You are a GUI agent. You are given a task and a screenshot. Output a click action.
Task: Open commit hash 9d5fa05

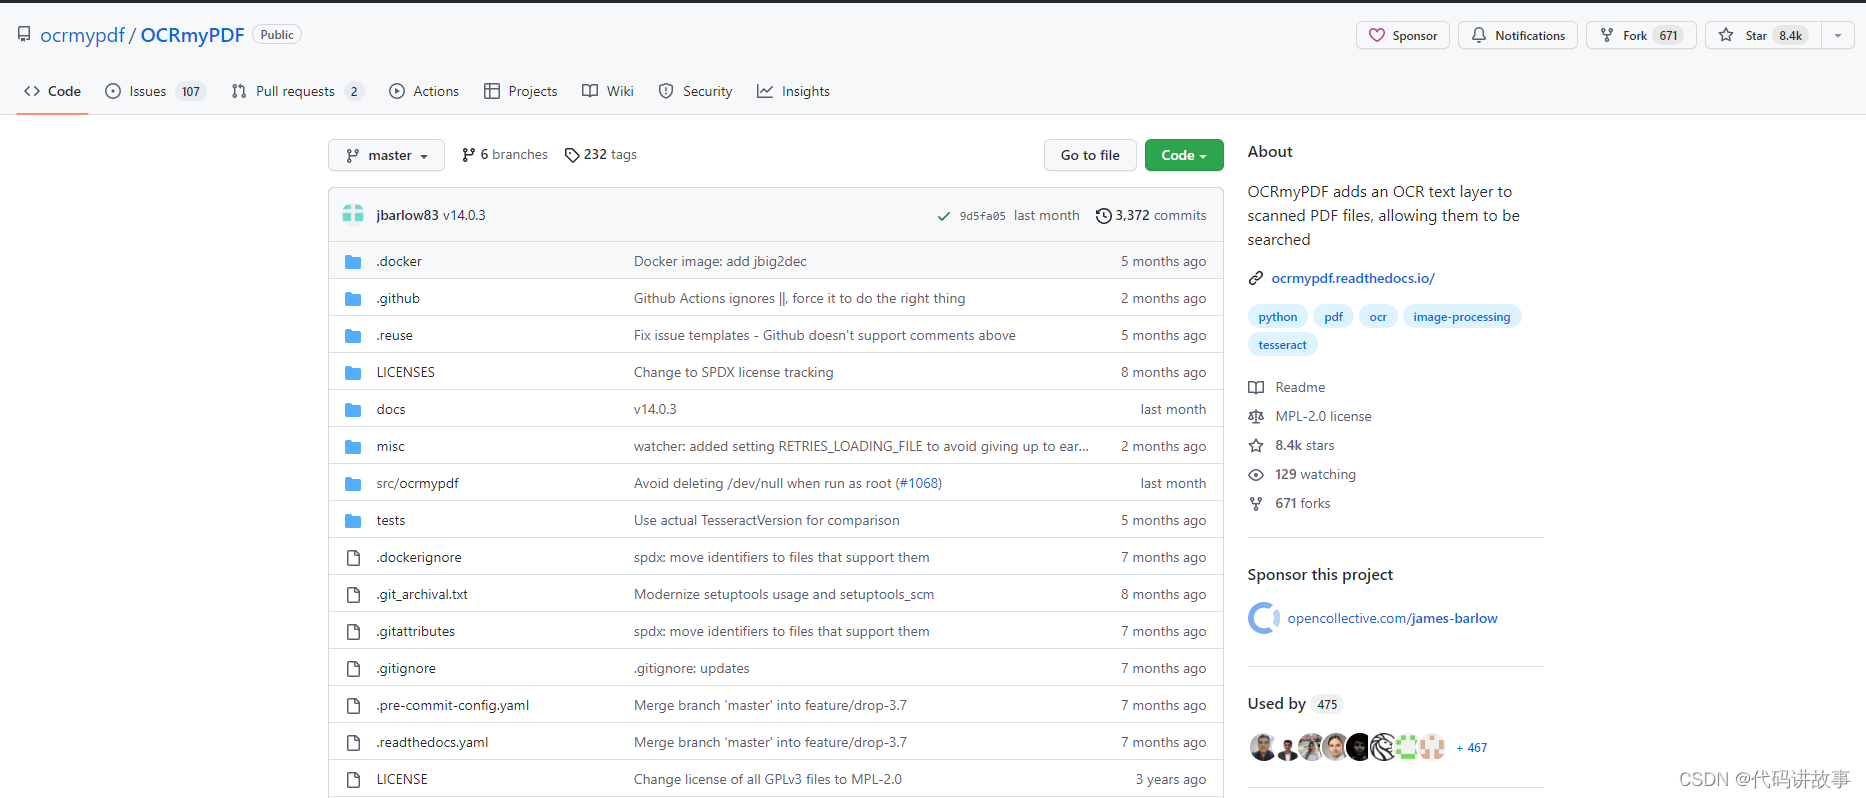point(982,216)
